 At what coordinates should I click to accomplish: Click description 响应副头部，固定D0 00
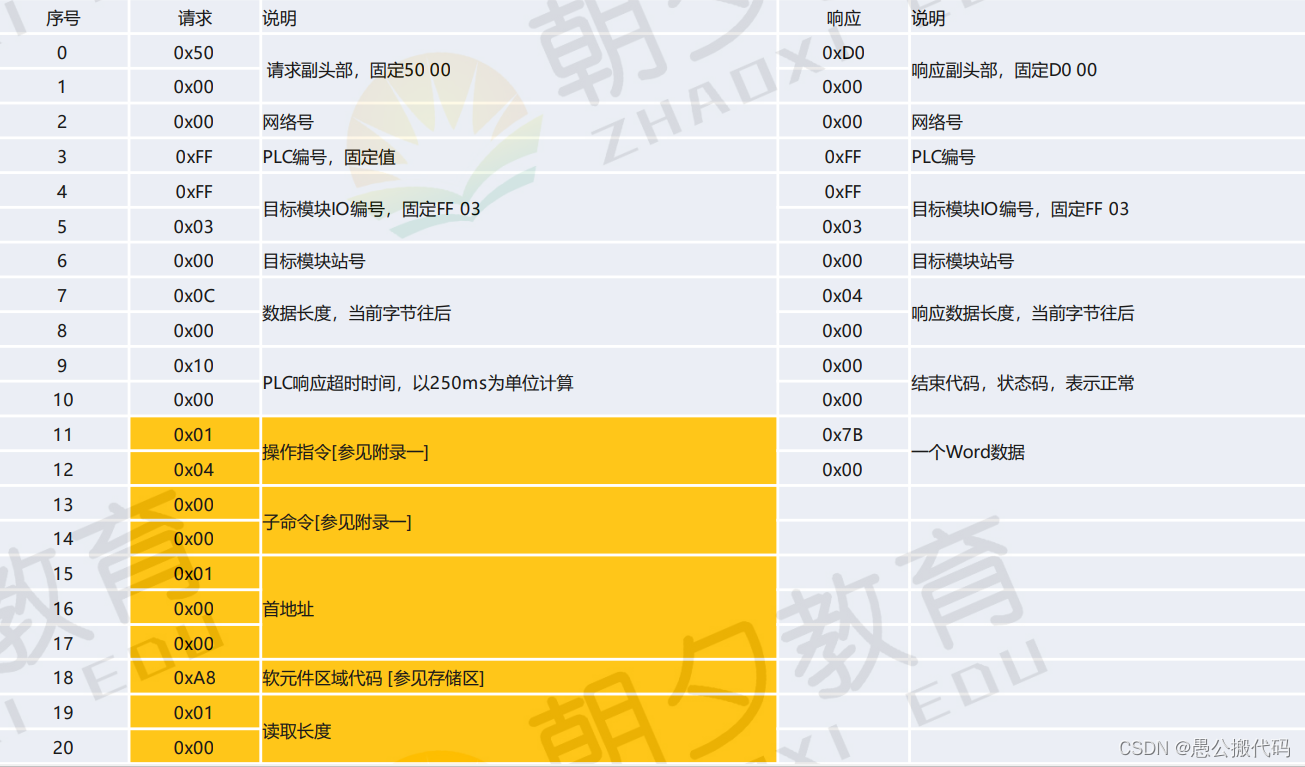coord(1004,70)
